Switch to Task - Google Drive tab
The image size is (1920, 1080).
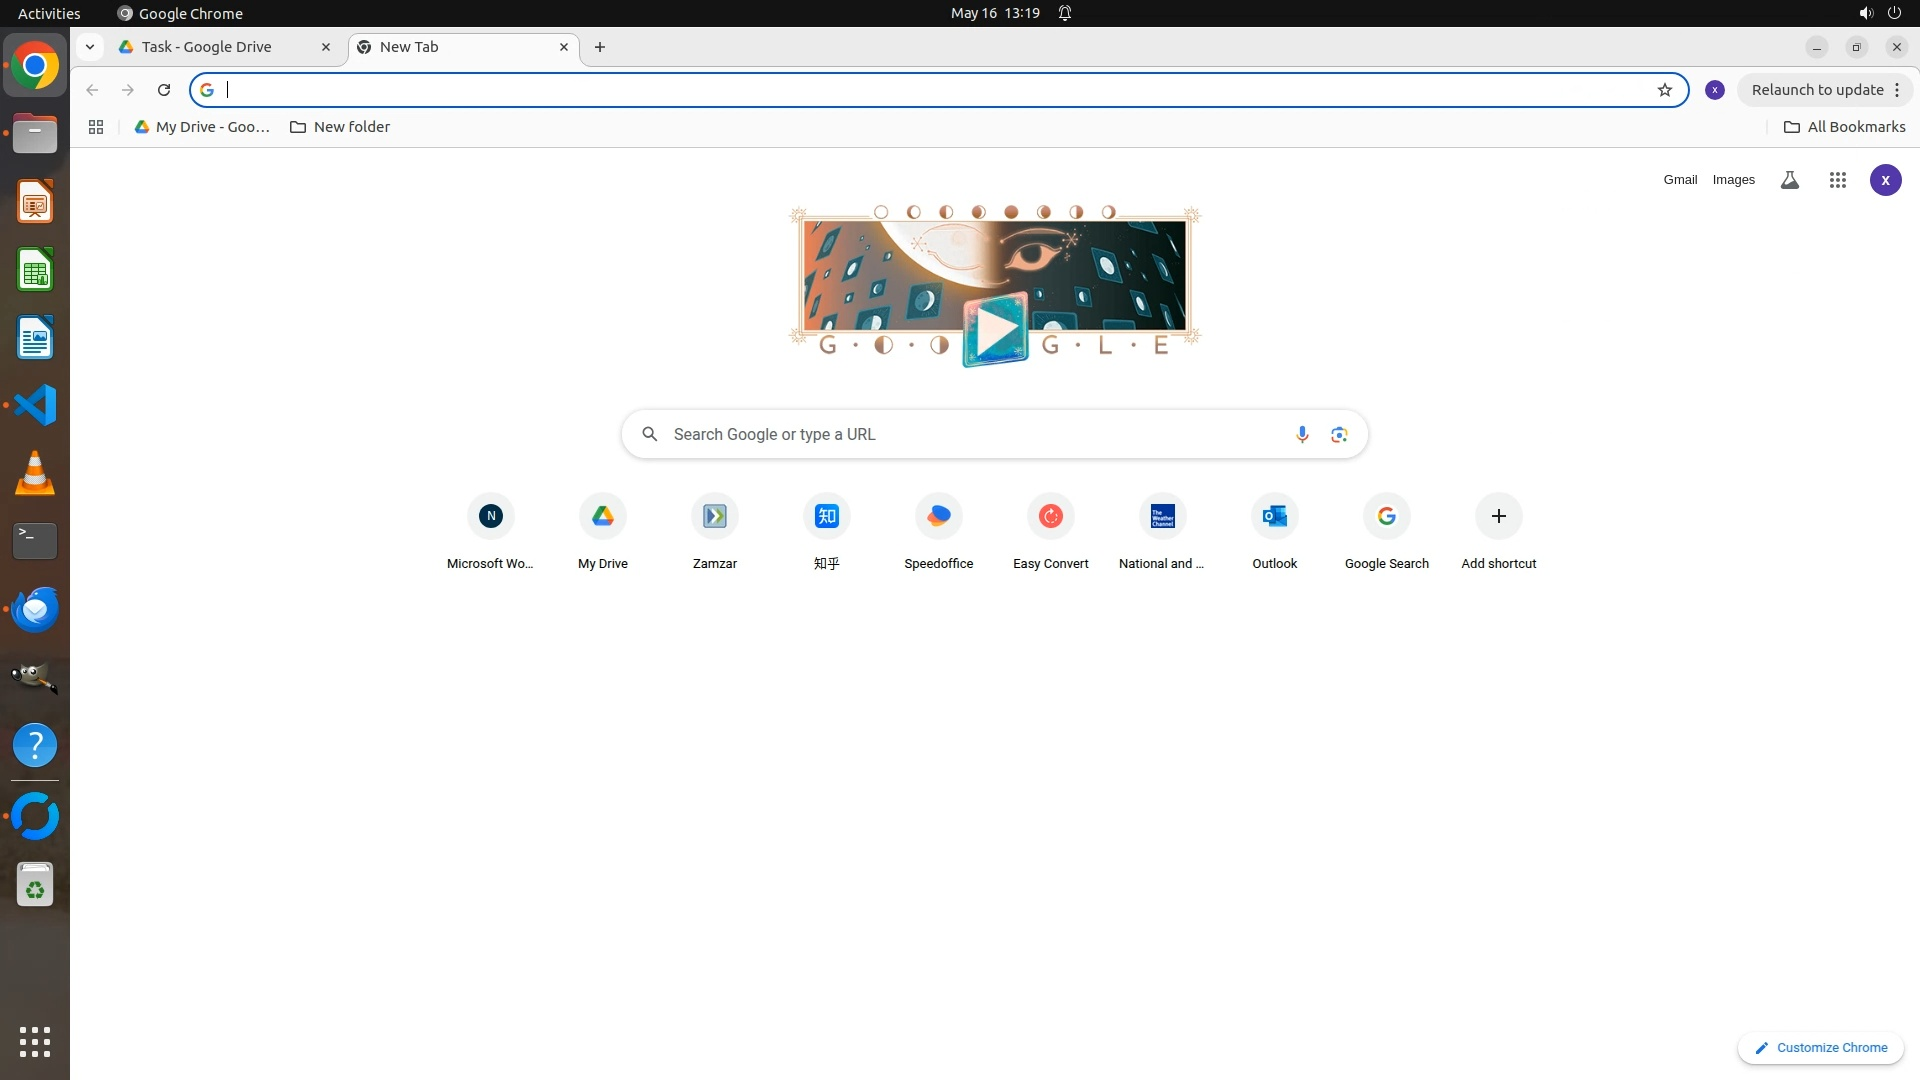(207, 47)
